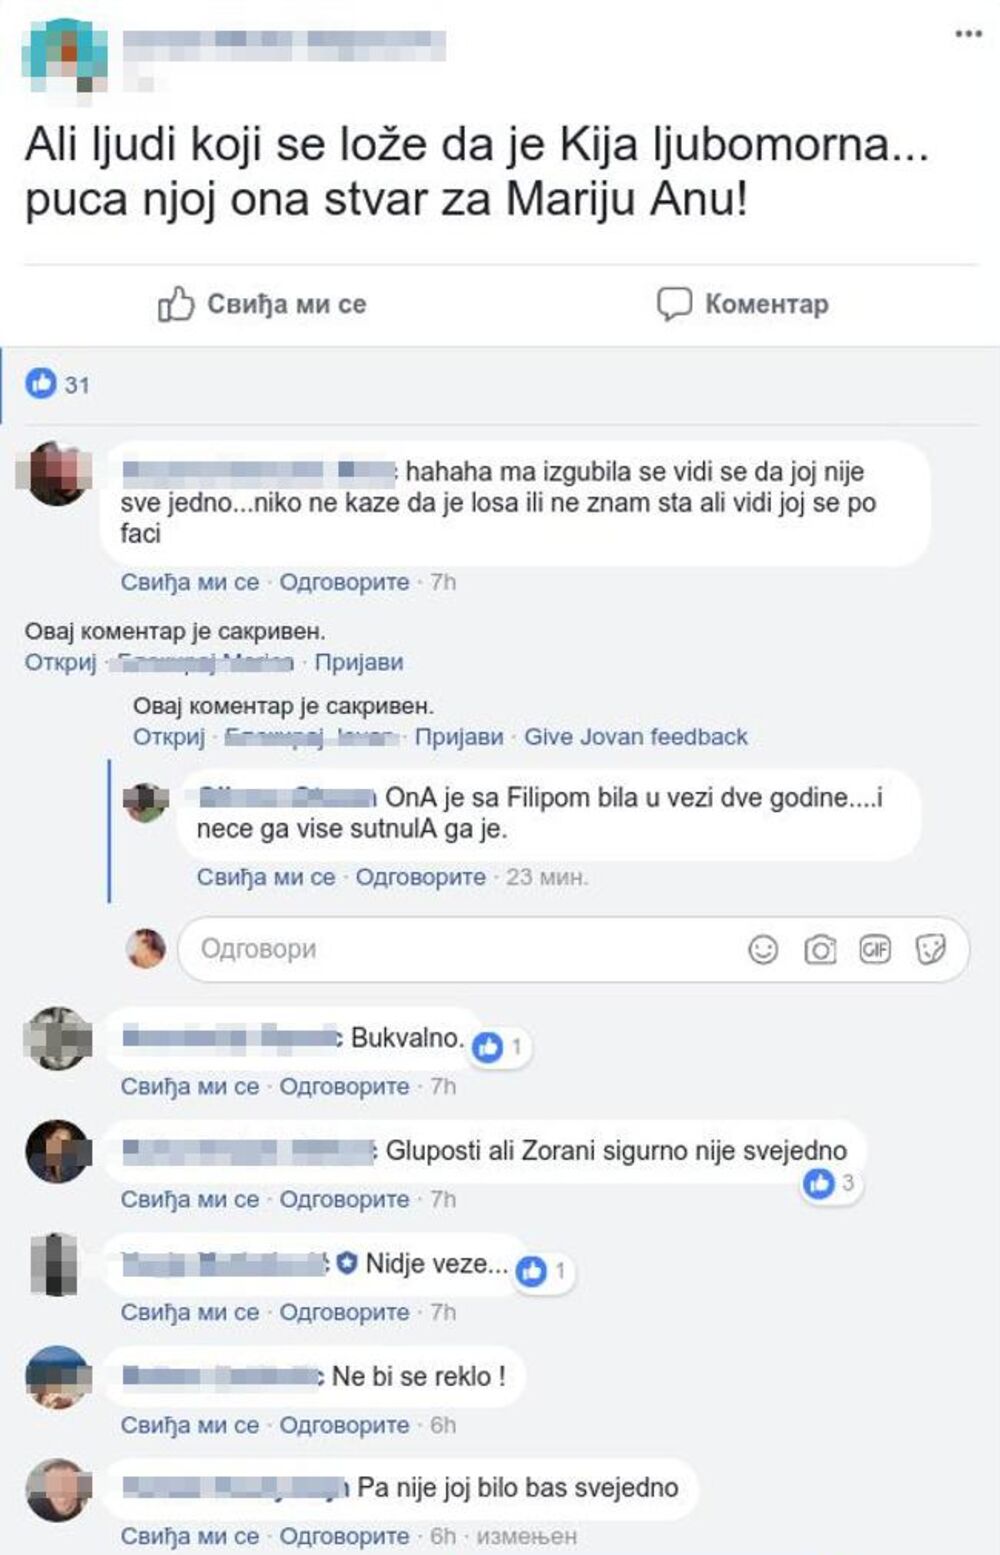Report the first hidden comment with Пријави
Screen dimensions: 1000x1555
(359, 662)
